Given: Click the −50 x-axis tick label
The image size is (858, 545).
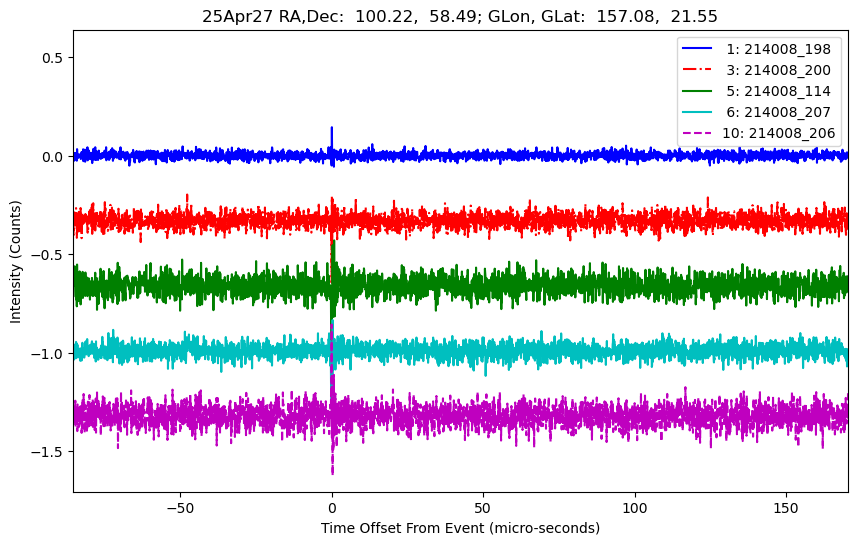Looking at the screenshot, I should click(181, 508).
